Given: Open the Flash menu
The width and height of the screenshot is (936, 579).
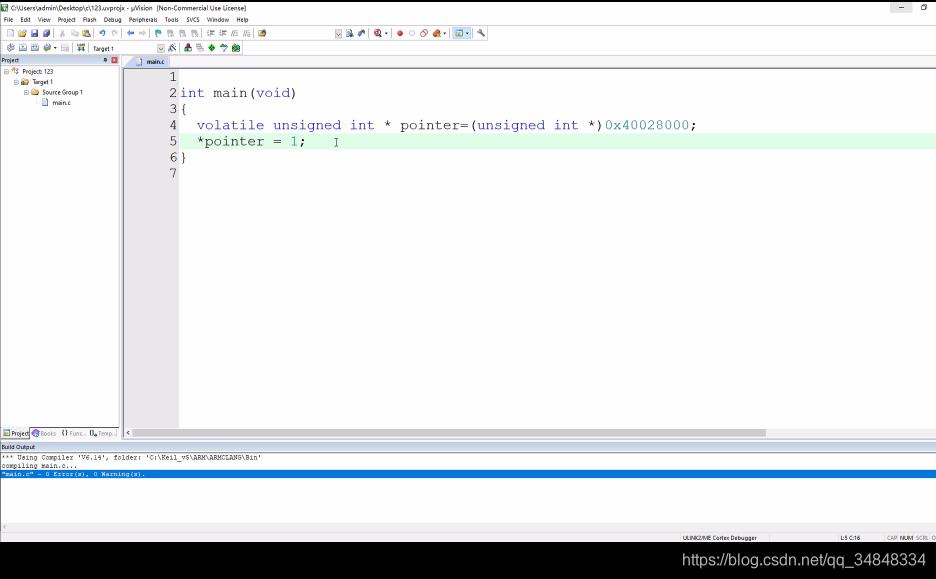Looking at the screenshot, I should [x=90, y=20].
